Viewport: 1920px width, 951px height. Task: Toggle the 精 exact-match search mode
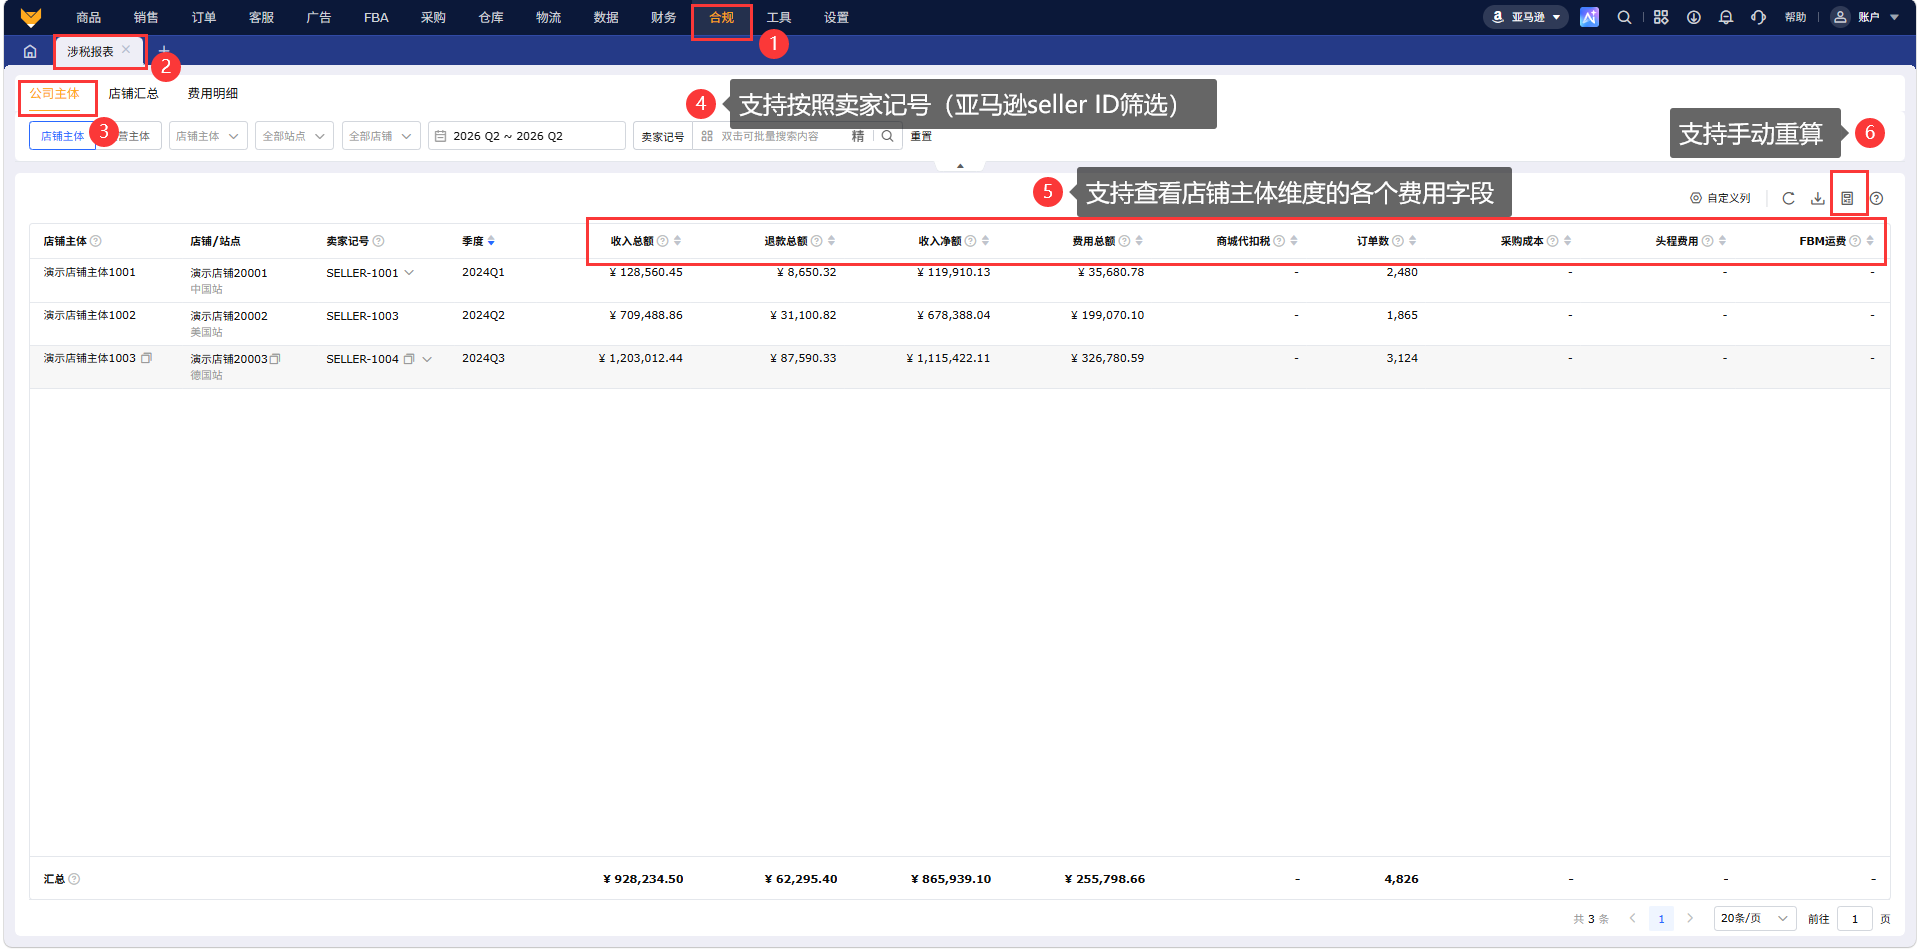pyautogui.click(x=858, y=136)
